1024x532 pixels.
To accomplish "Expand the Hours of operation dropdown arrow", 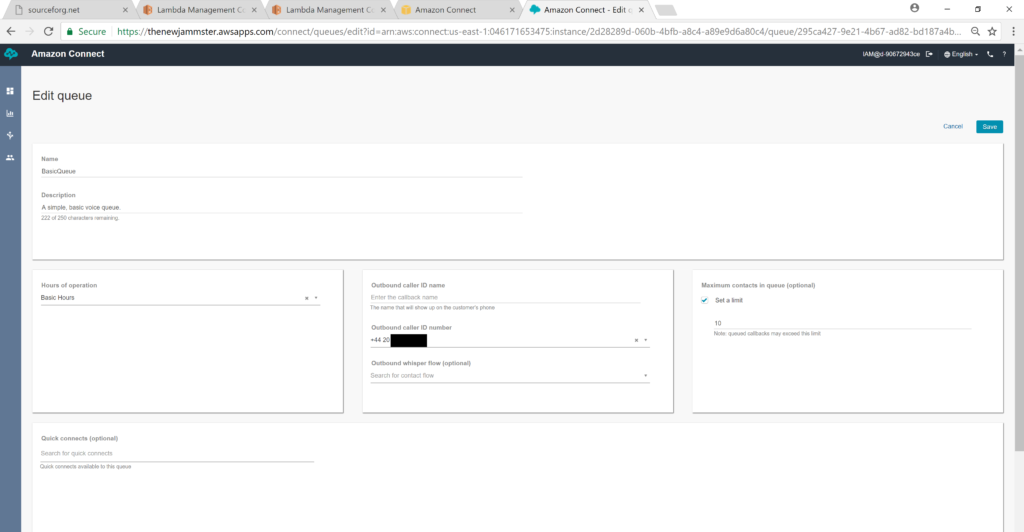I will point(316,298).
